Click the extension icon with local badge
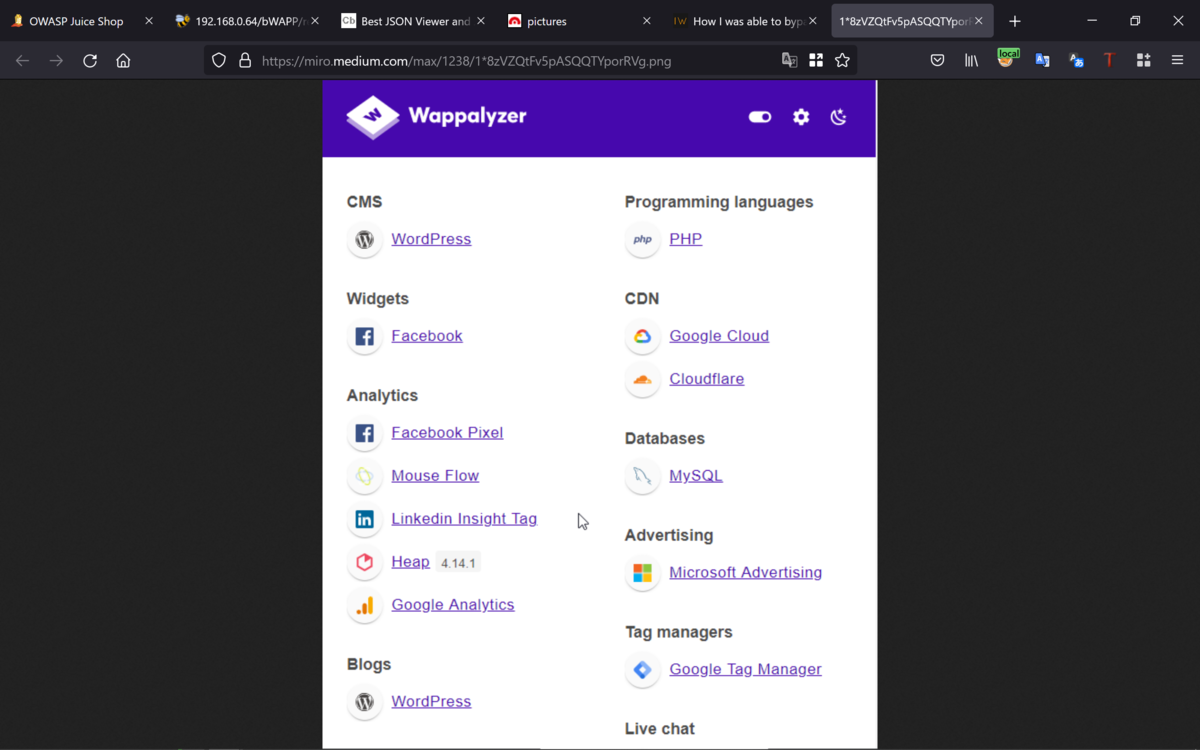Viewport: 1200px width, 750px height. (x=1007, y=59)
